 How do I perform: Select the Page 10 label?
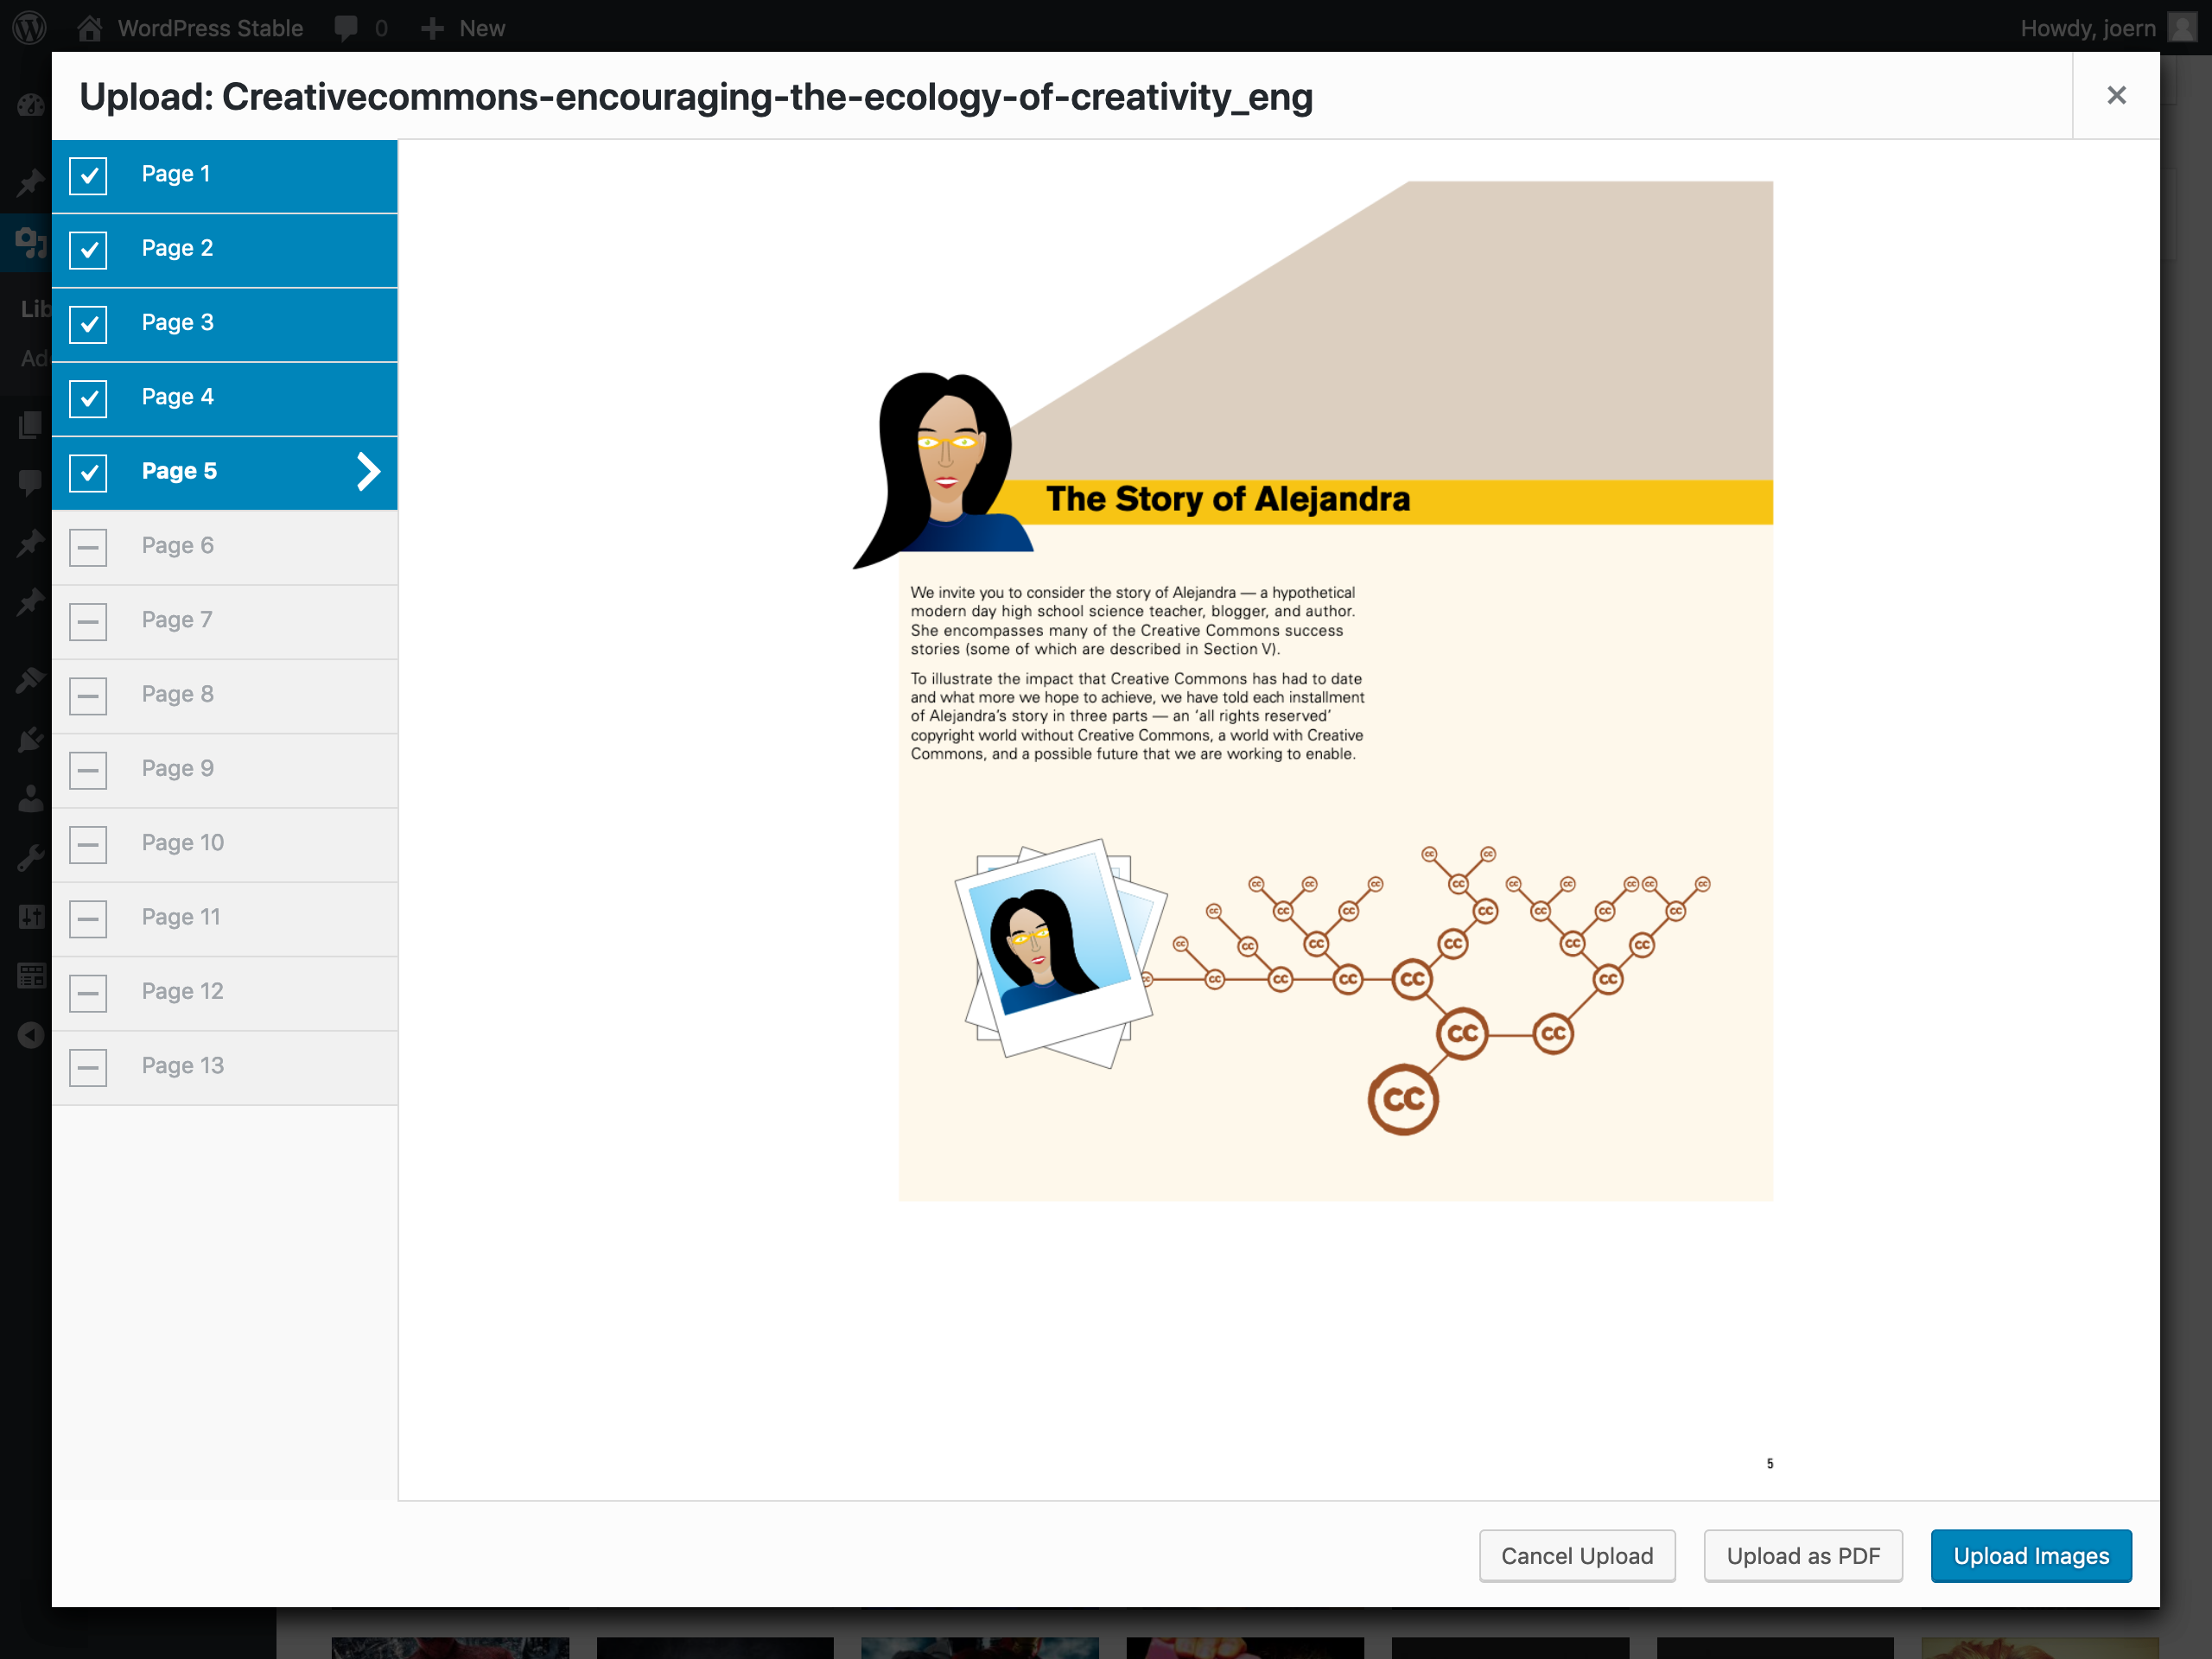coord(183,843)
